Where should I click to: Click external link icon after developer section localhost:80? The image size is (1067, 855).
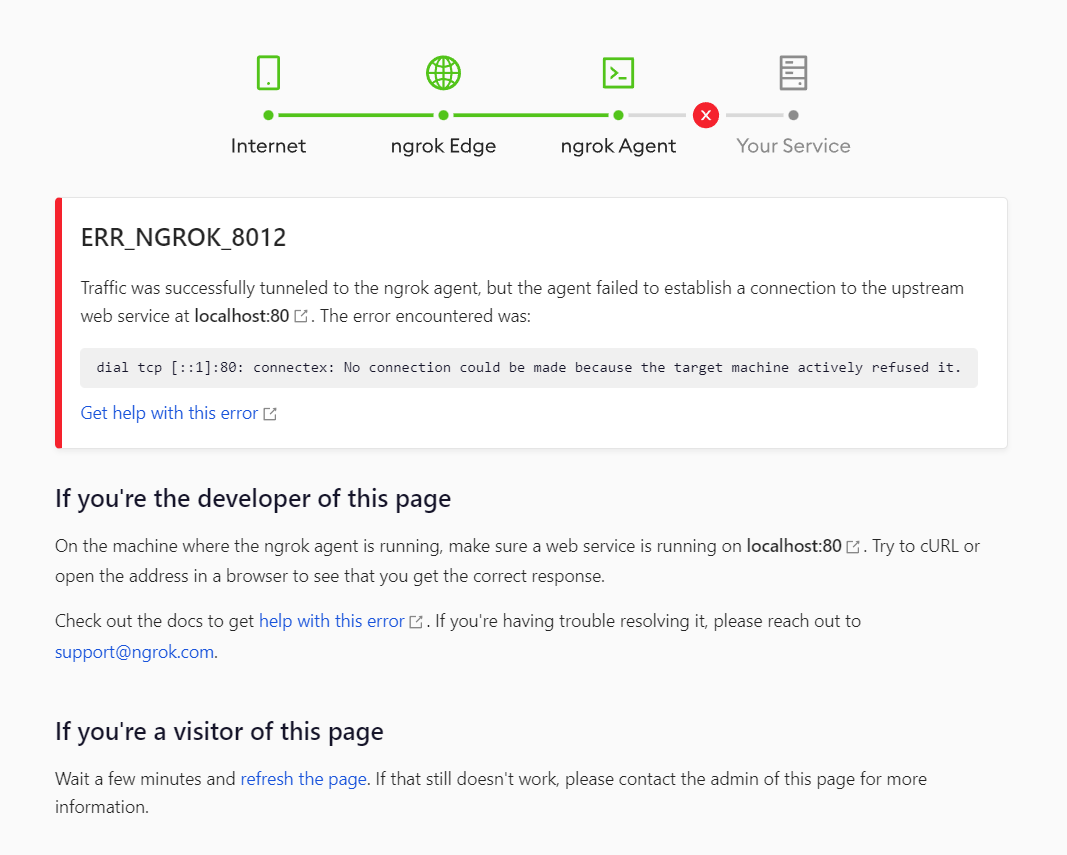[x=853, y=547]
